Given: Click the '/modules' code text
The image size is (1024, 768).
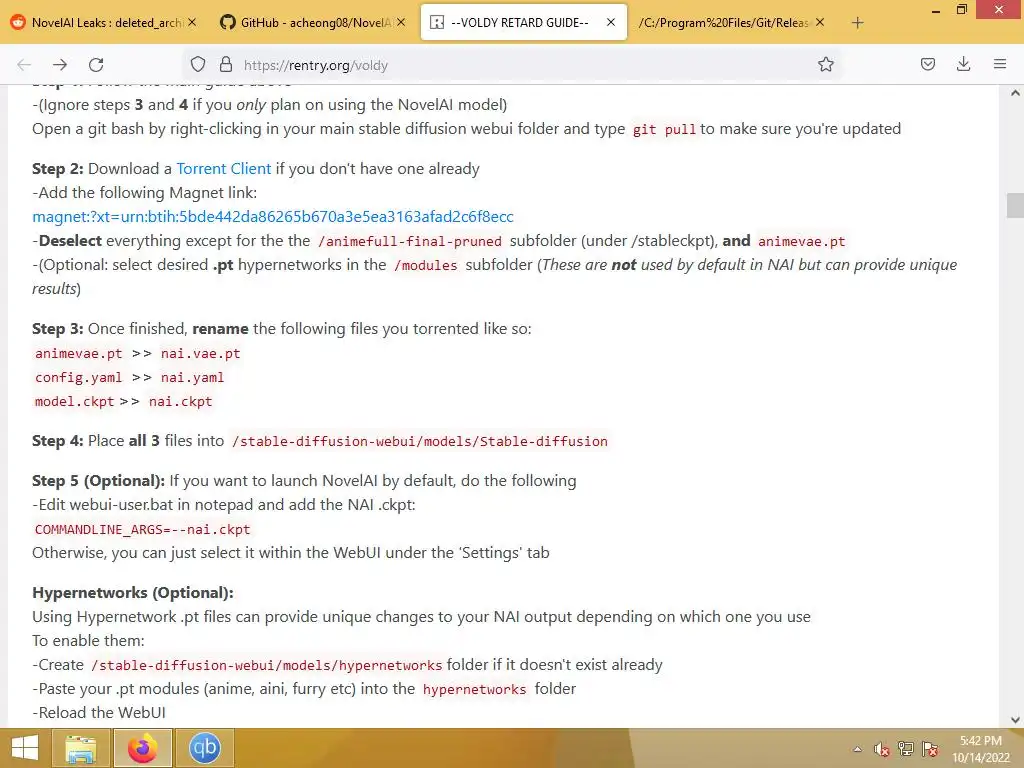Looking at the screenshot, I should [x=426, y=266].
